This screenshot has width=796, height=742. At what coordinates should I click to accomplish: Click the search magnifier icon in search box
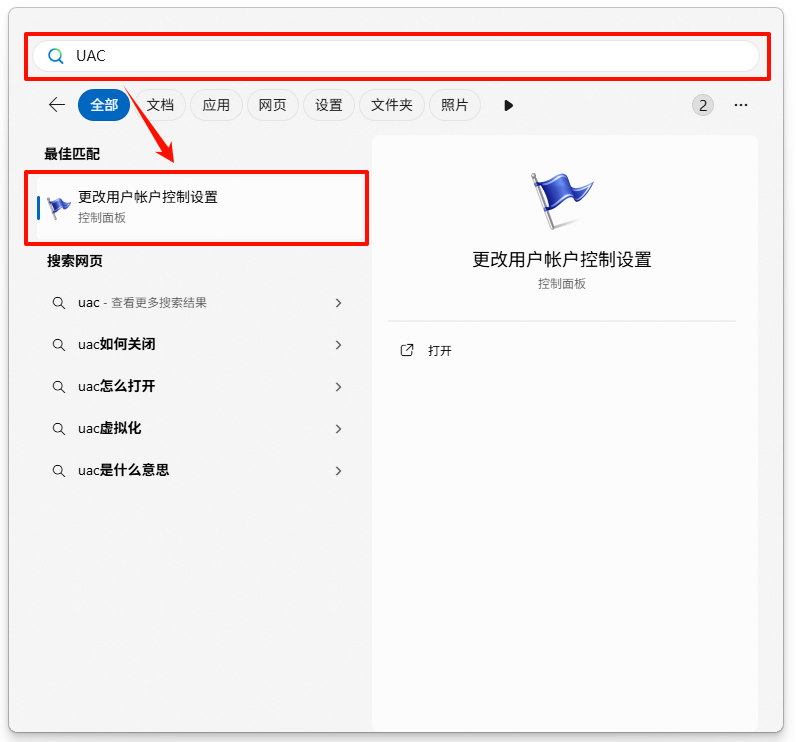[x=55, y=56]
